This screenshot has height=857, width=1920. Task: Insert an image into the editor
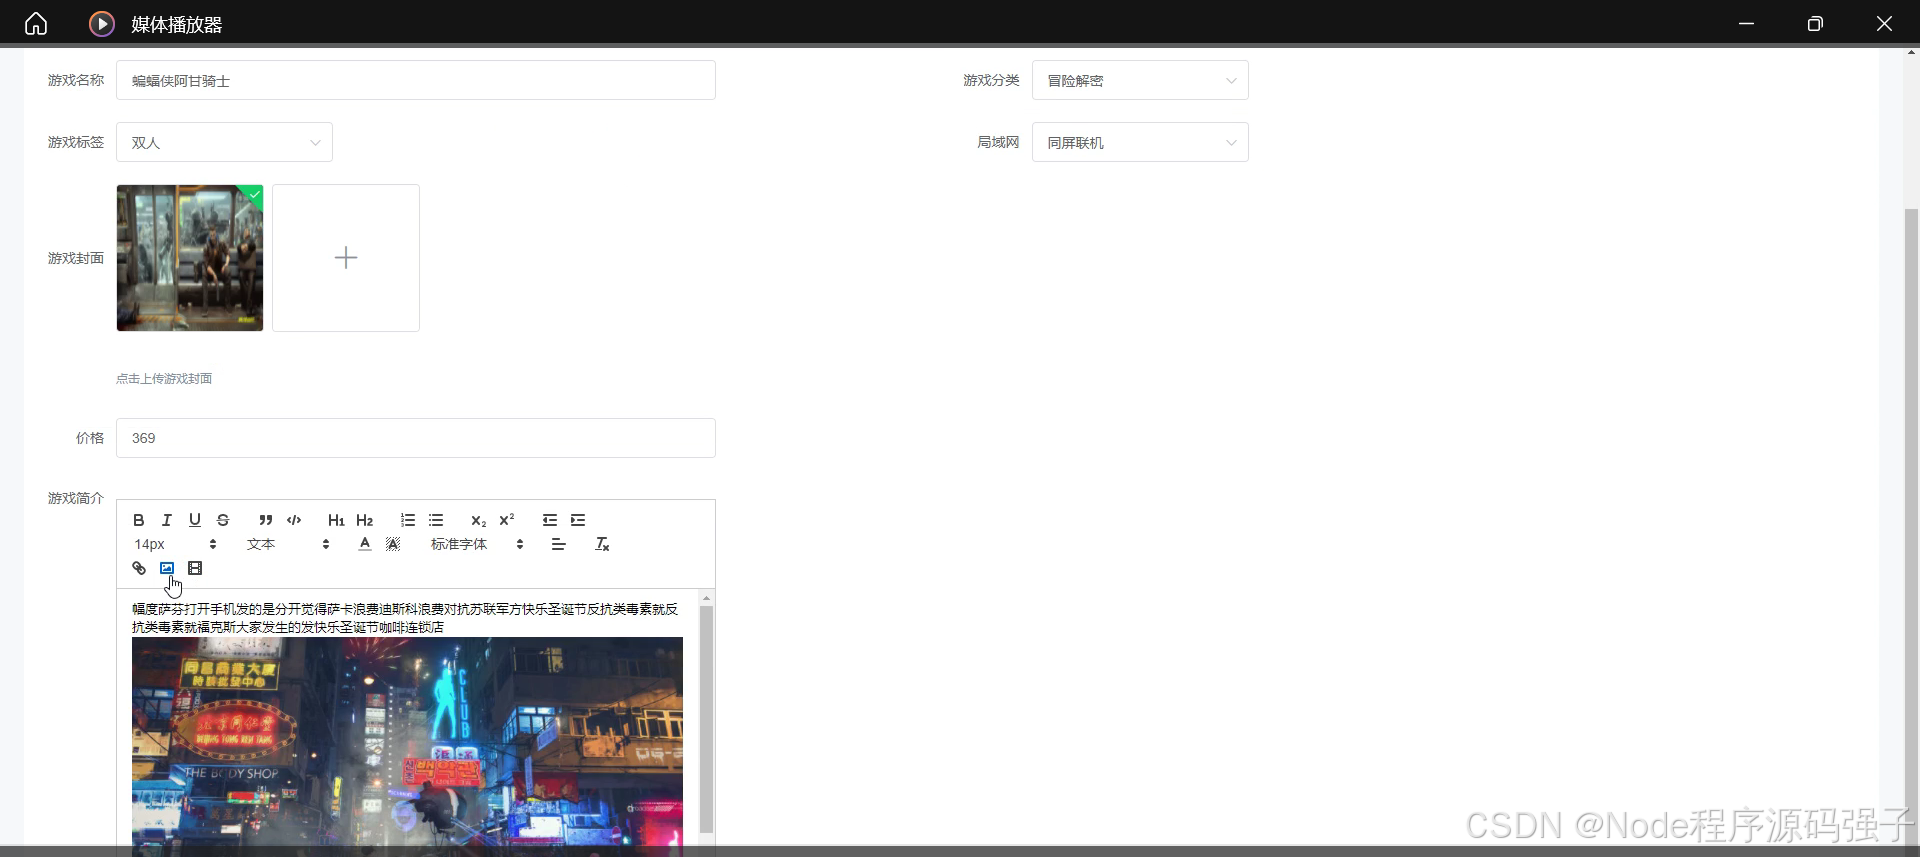click(167, 568)
